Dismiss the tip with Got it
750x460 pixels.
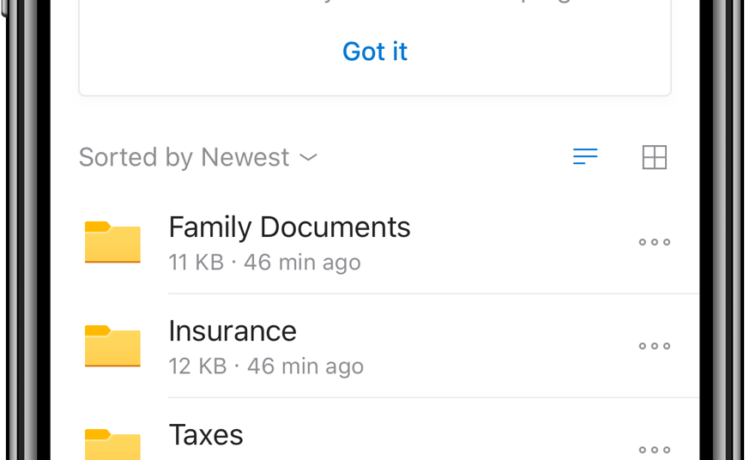[x=375, y=51]
